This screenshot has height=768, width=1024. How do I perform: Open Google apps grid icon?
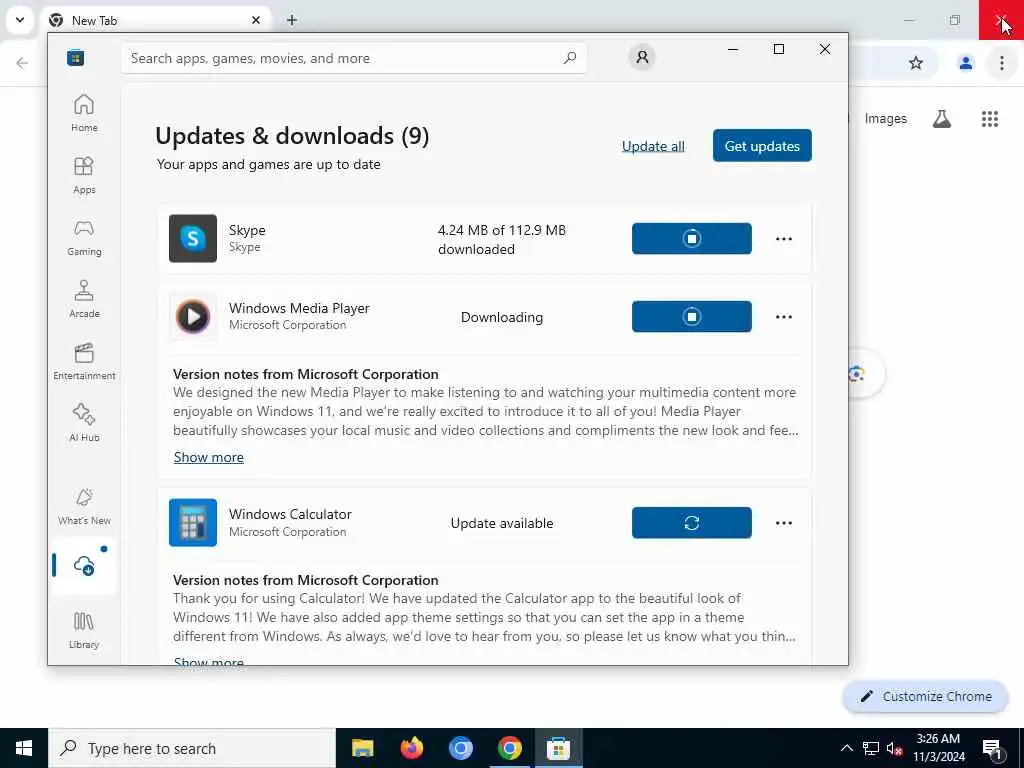[x=989, y=119]
